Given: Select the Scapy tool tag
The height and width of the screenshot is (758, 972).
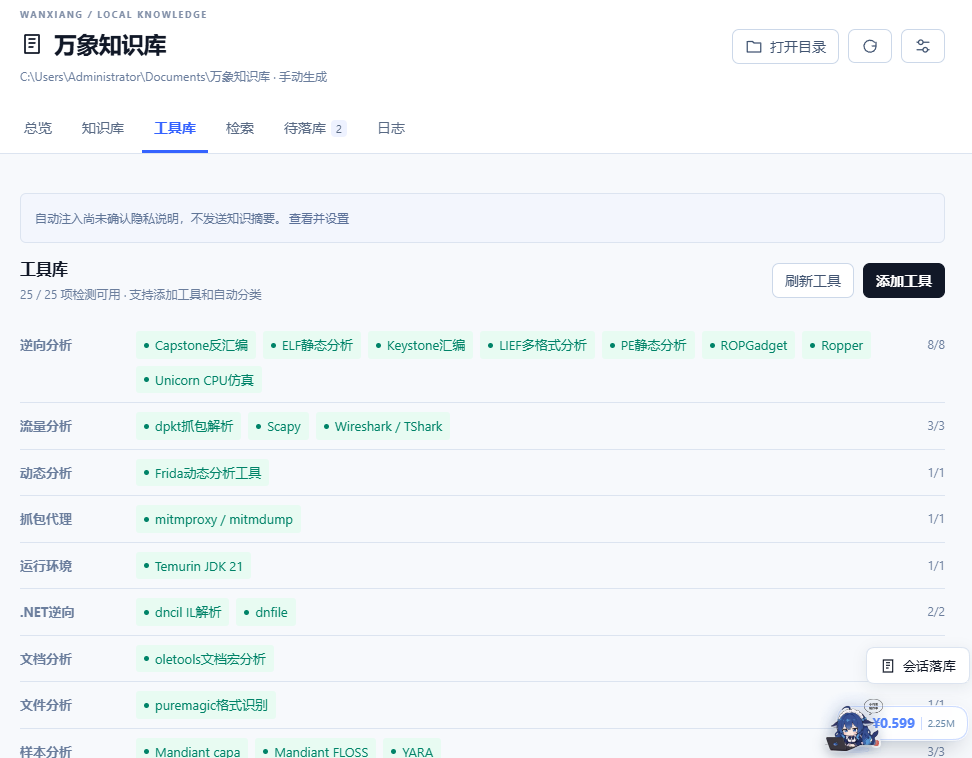Looking at the screenshot, I should (278, 426).
